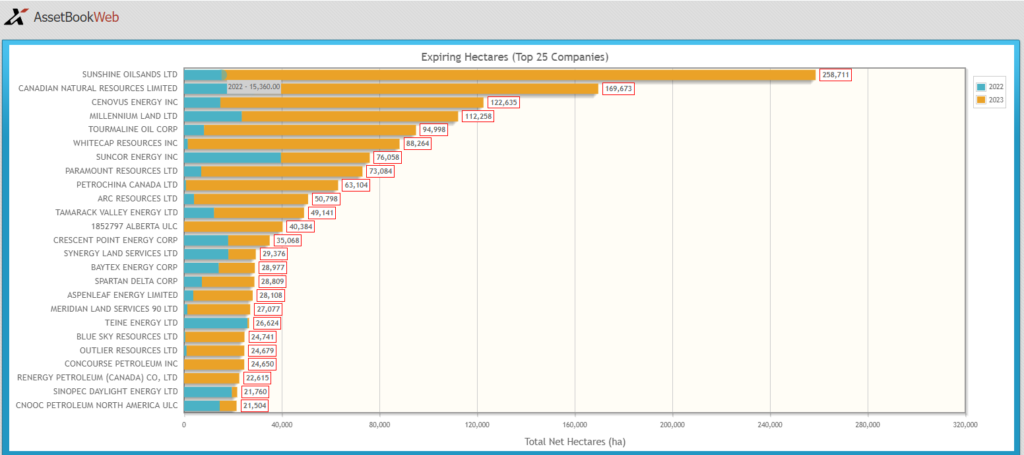This screenshot has width=1024, height=455.
Task: Click the 63,104 total value label
Action: point(356,185)
